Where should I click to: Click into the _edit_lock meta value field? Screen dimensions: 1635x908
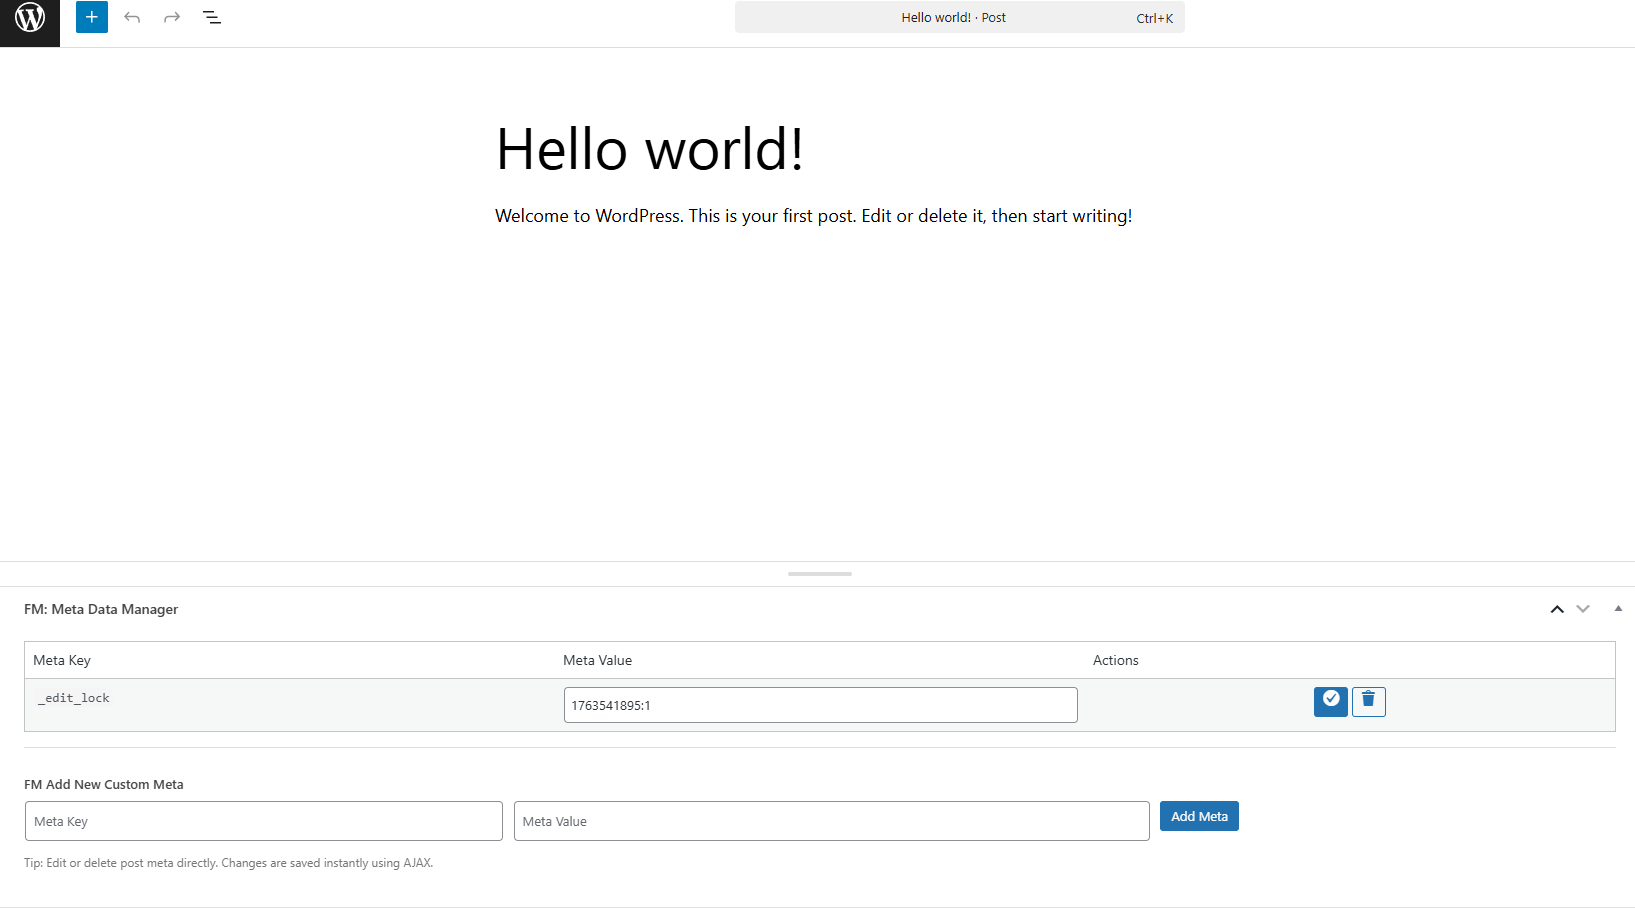[820, 705]
